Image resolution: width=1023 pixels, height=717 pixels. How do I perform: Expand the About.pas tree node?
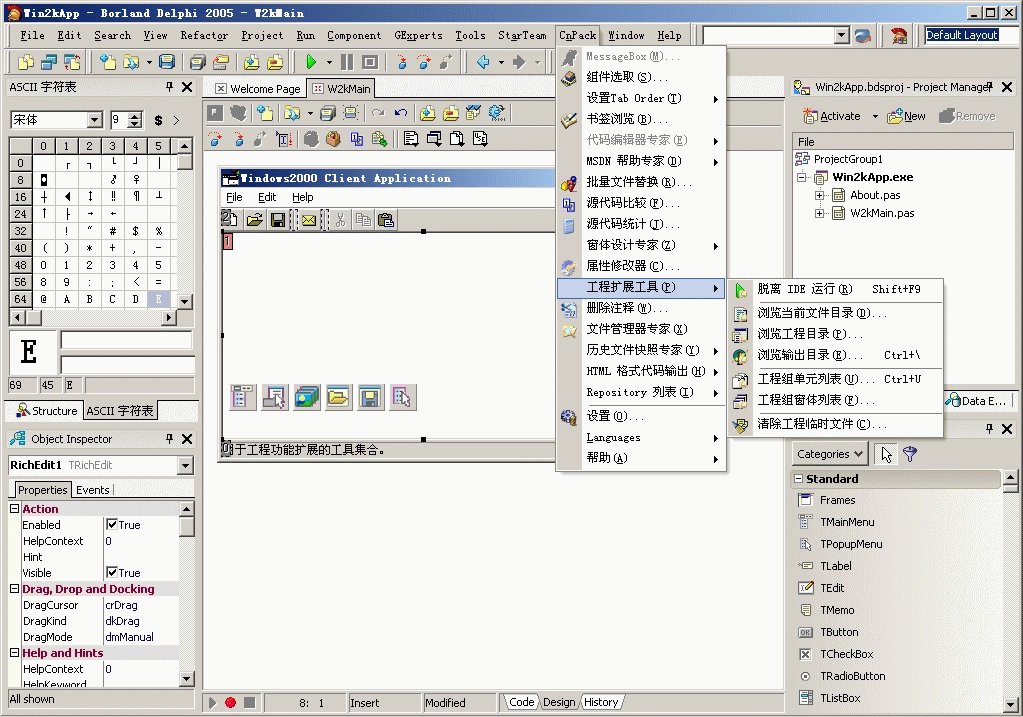click(820, 196)
